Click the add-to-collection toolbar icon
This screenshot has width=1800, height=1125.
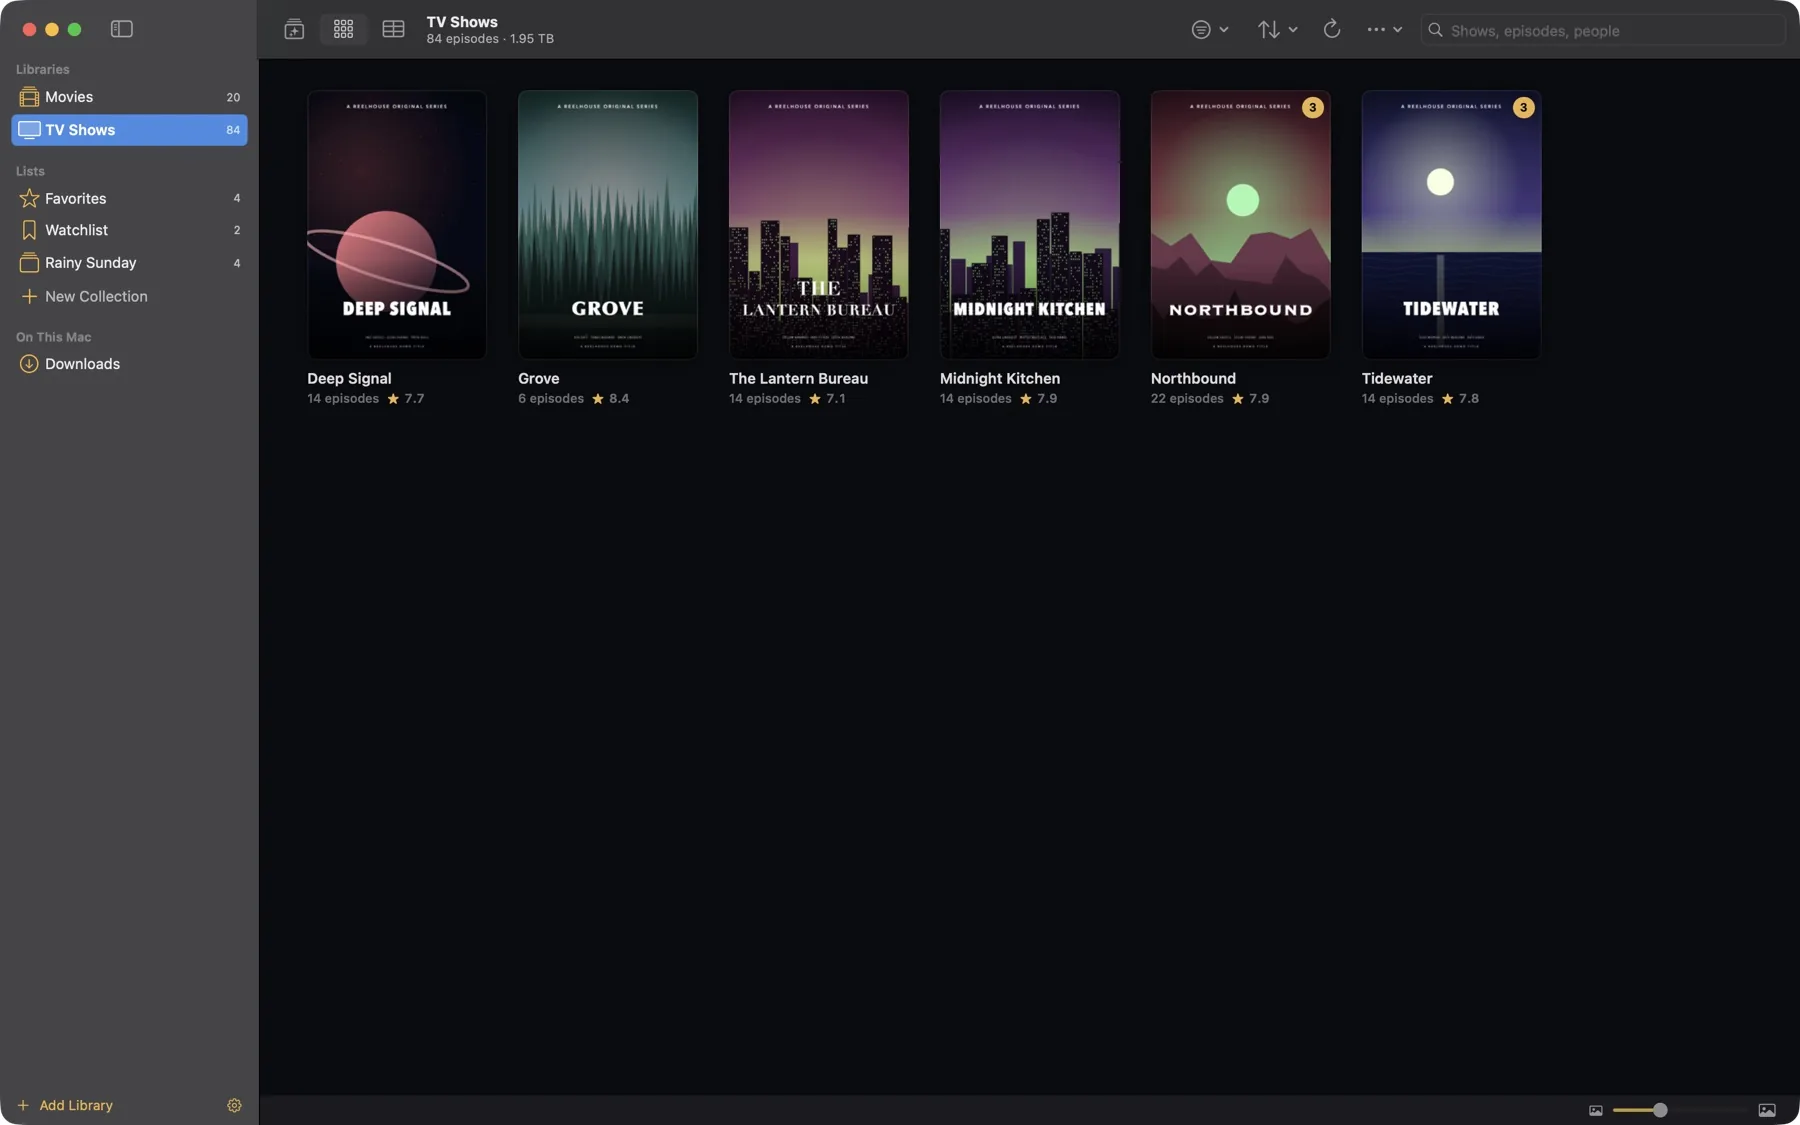pyautogui.click(x=294, y=29)
